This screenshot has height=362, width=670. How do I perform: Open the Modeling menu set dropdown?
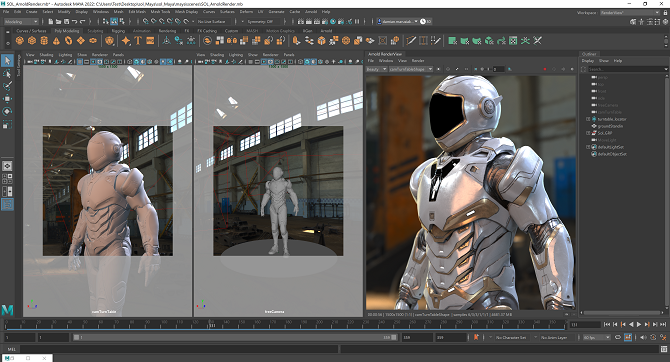coord(21,21)
